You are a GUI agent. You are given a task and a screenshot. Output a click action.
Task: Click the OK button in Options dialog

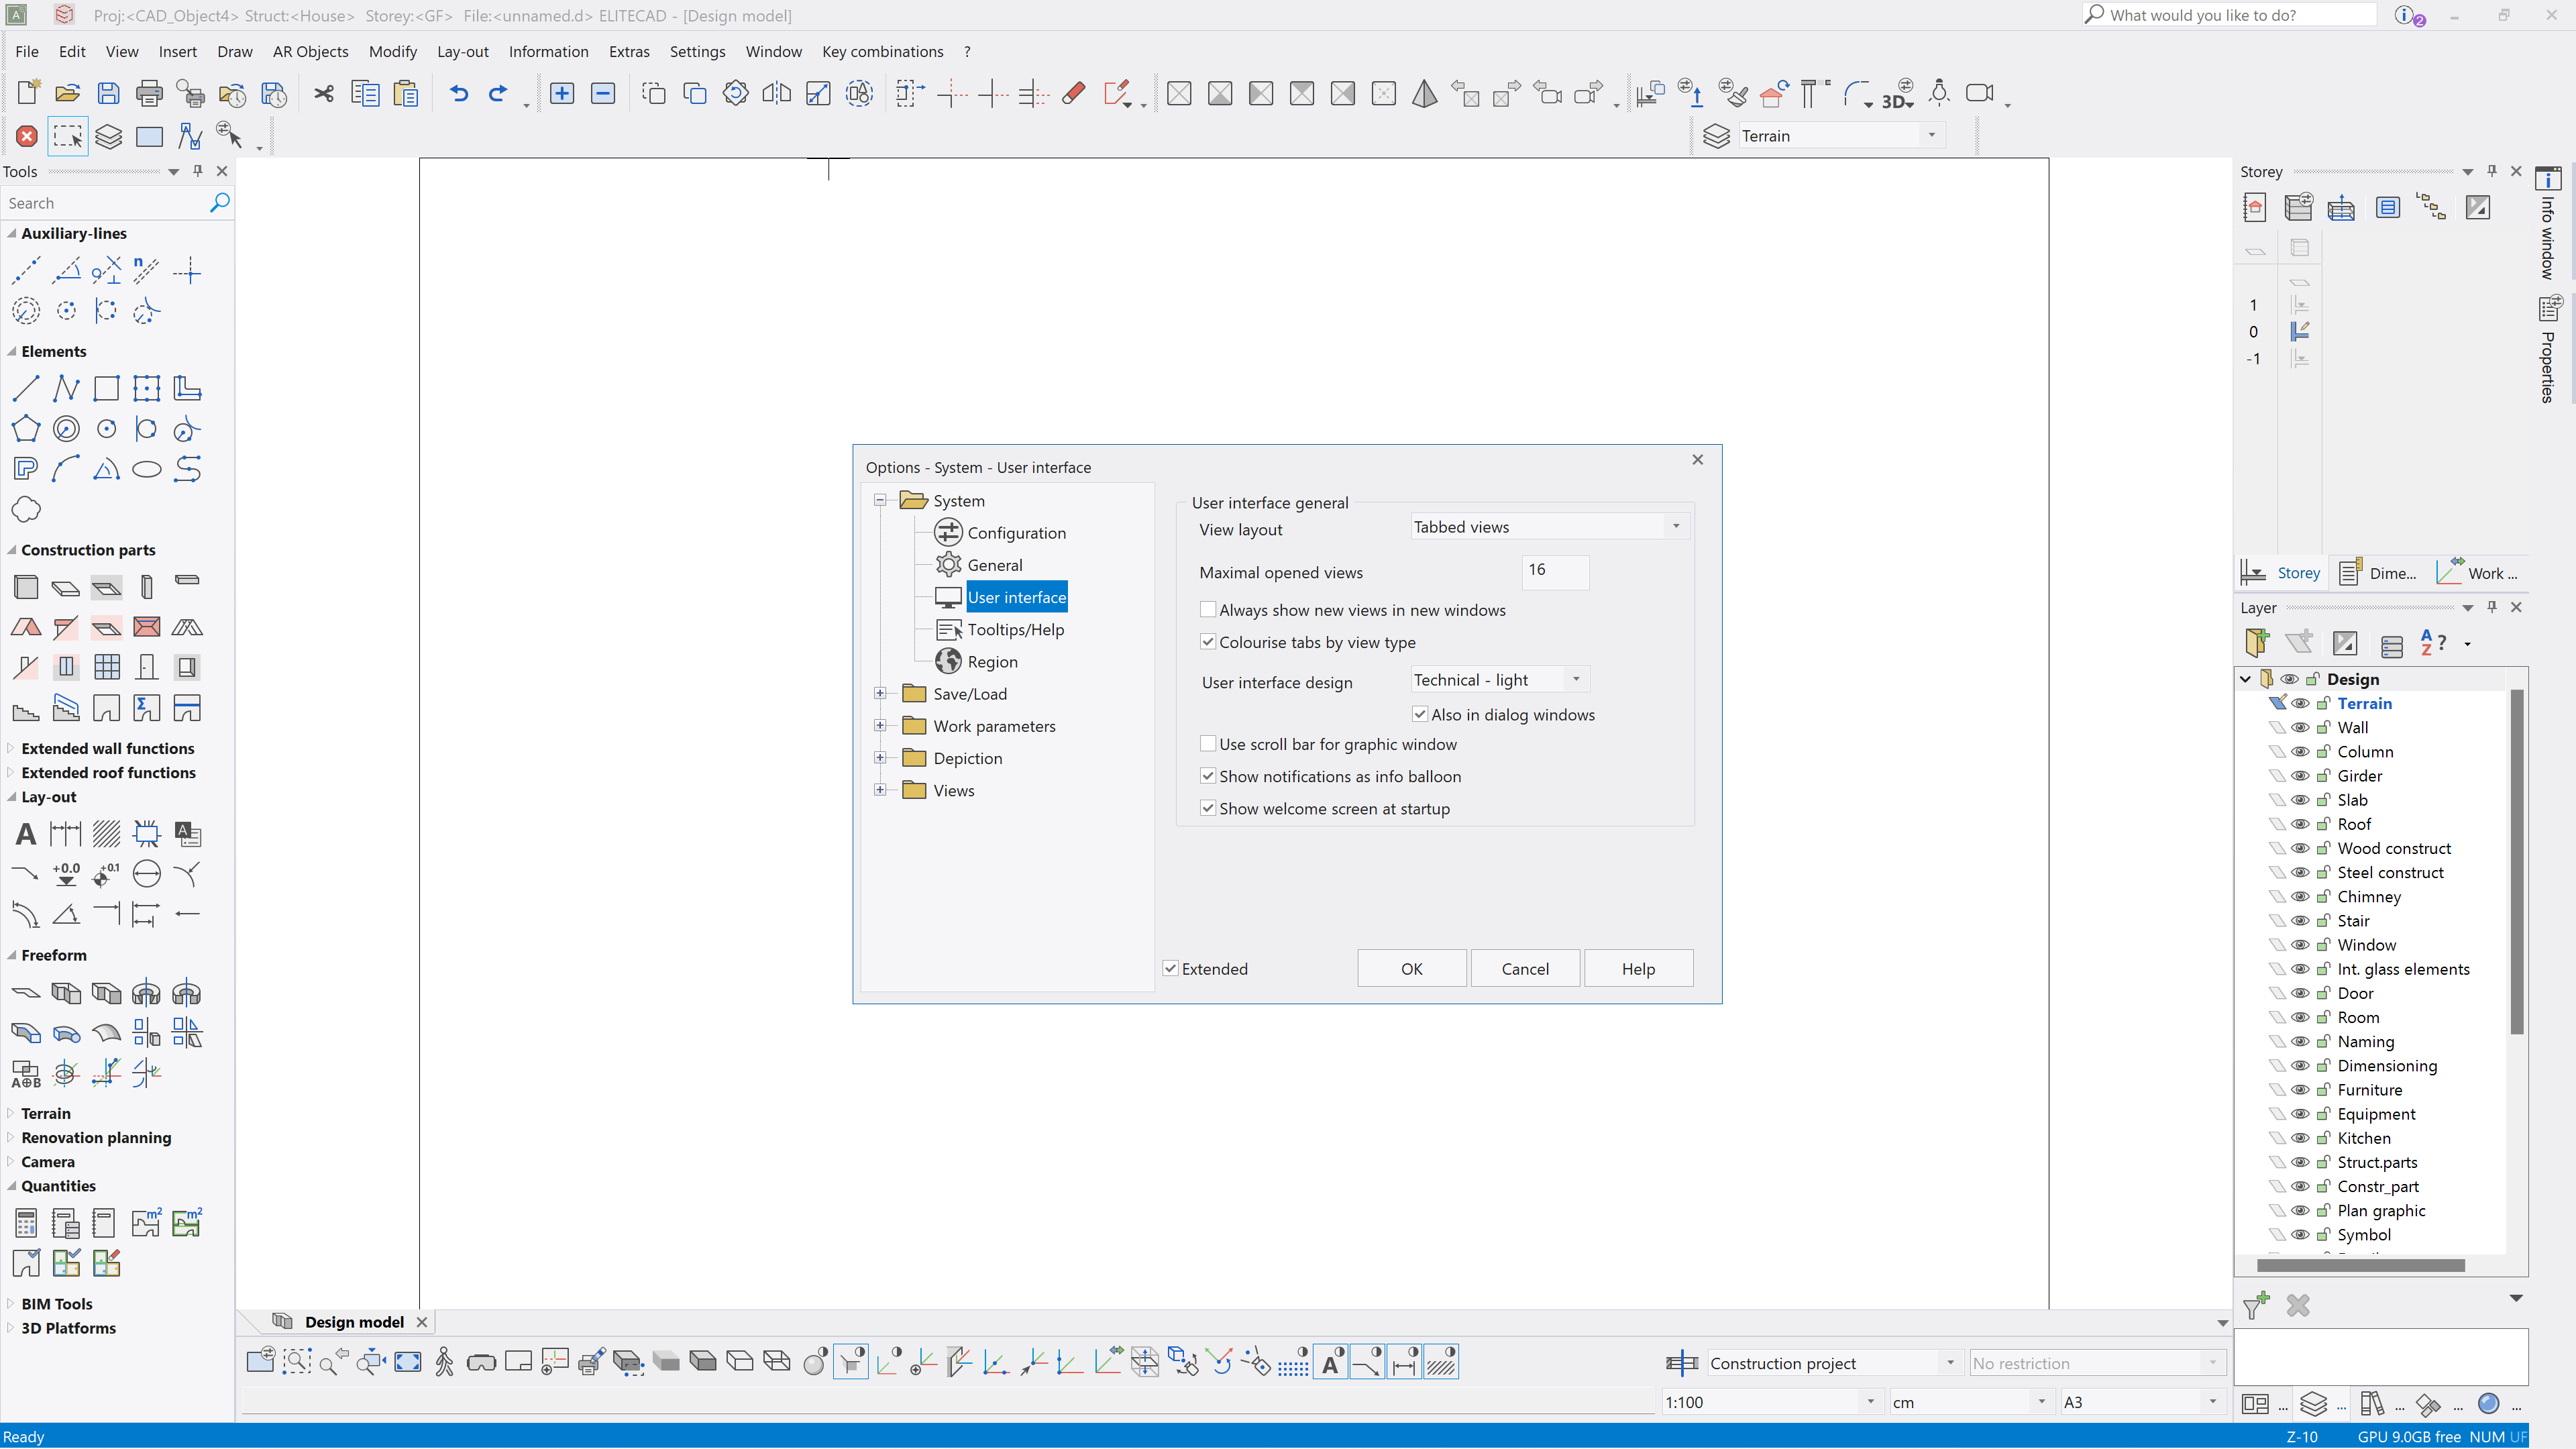(1411, 968)
